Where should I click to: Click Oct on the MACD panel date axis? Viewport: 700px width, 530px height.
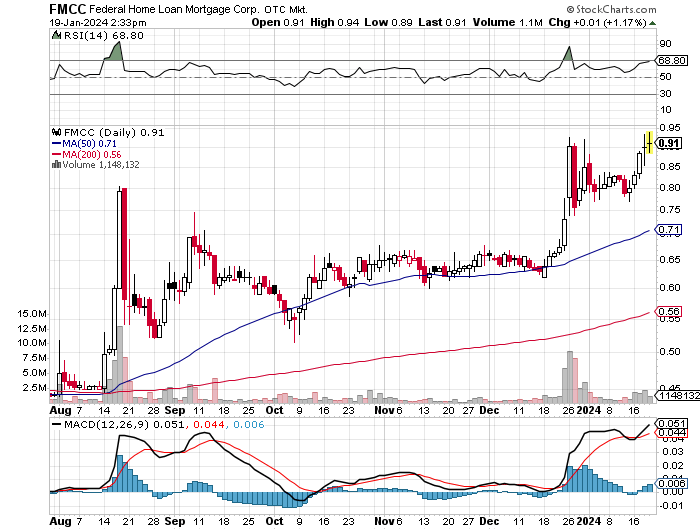(x=274, y=521)
